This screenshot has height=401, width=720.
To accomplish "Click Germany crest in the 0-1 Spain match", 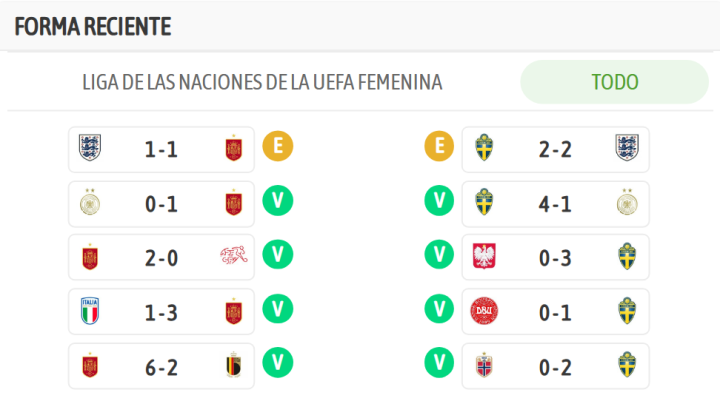I will click(90, 203).
